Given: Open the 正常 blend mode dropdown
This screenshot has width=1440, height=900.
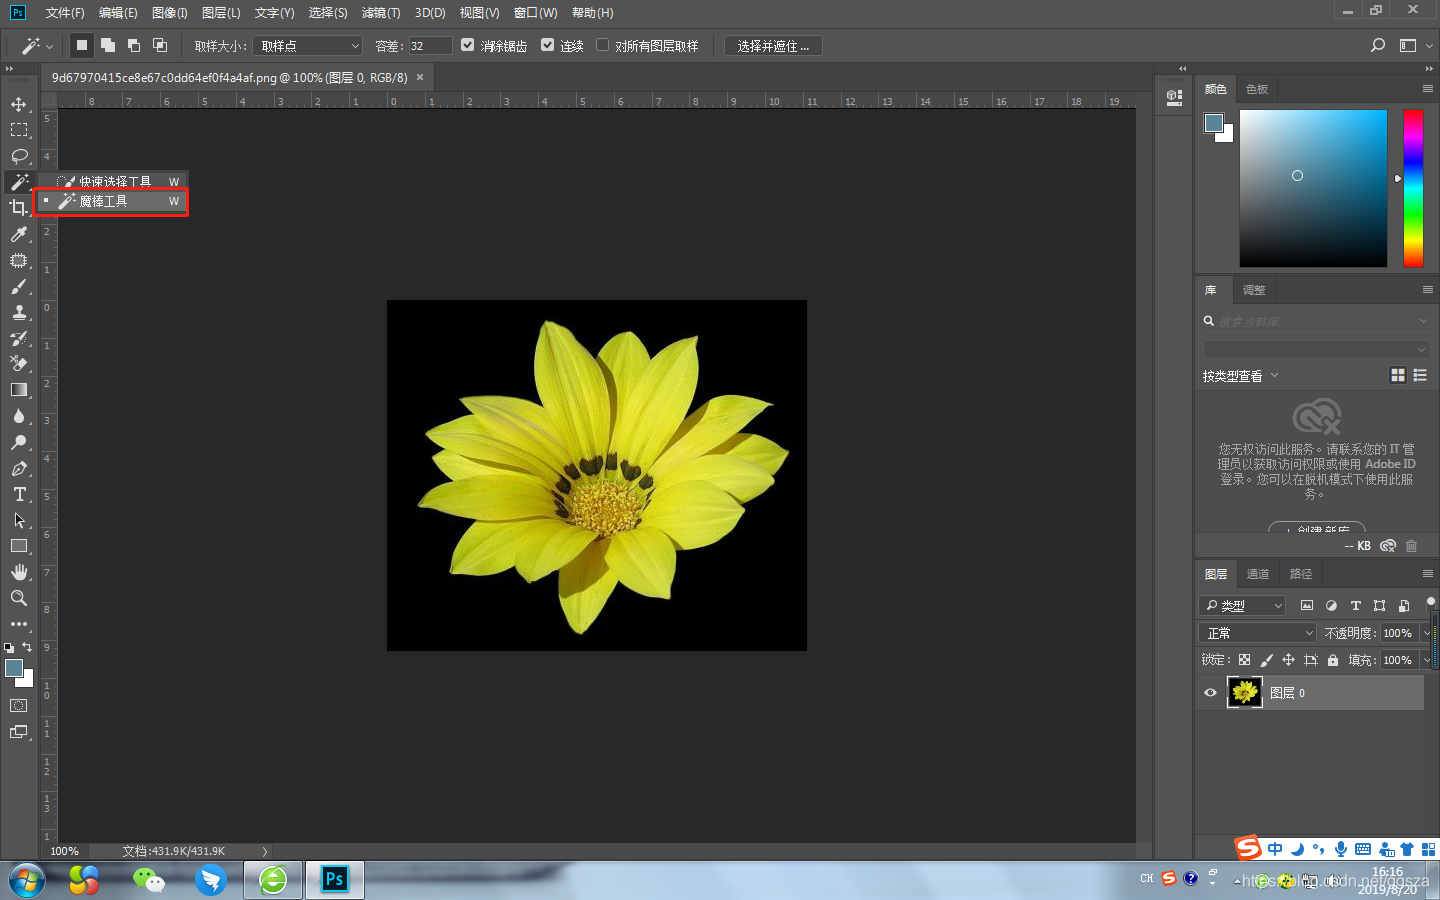Looking at the screenshot, I should pos(1258,633).
